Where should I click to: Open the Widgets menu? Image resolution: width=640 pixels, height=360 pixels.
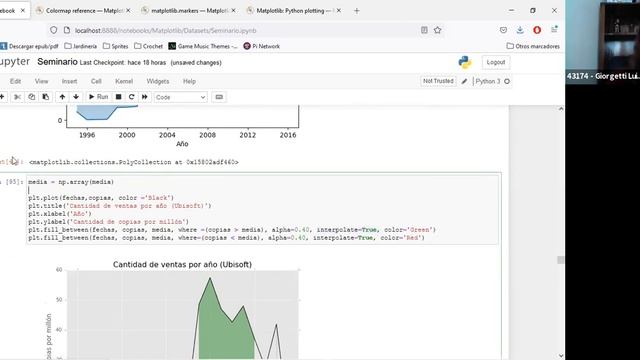158,81
